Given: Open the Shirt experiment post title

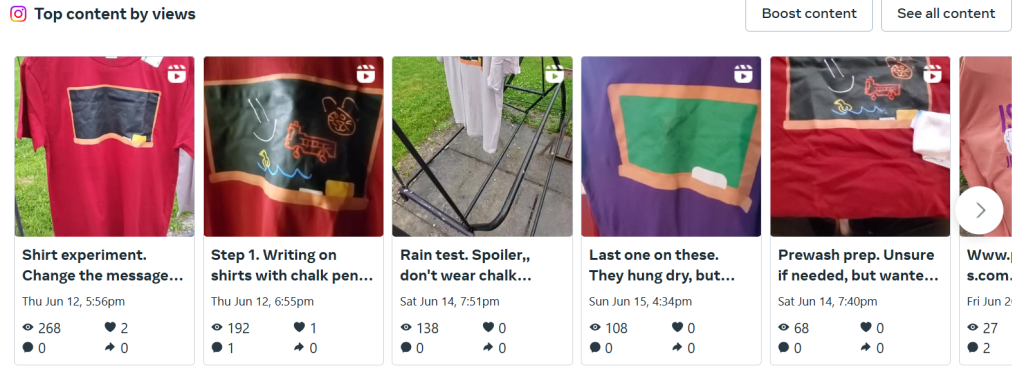Looking at the screenshot, I should click(103, 265).
